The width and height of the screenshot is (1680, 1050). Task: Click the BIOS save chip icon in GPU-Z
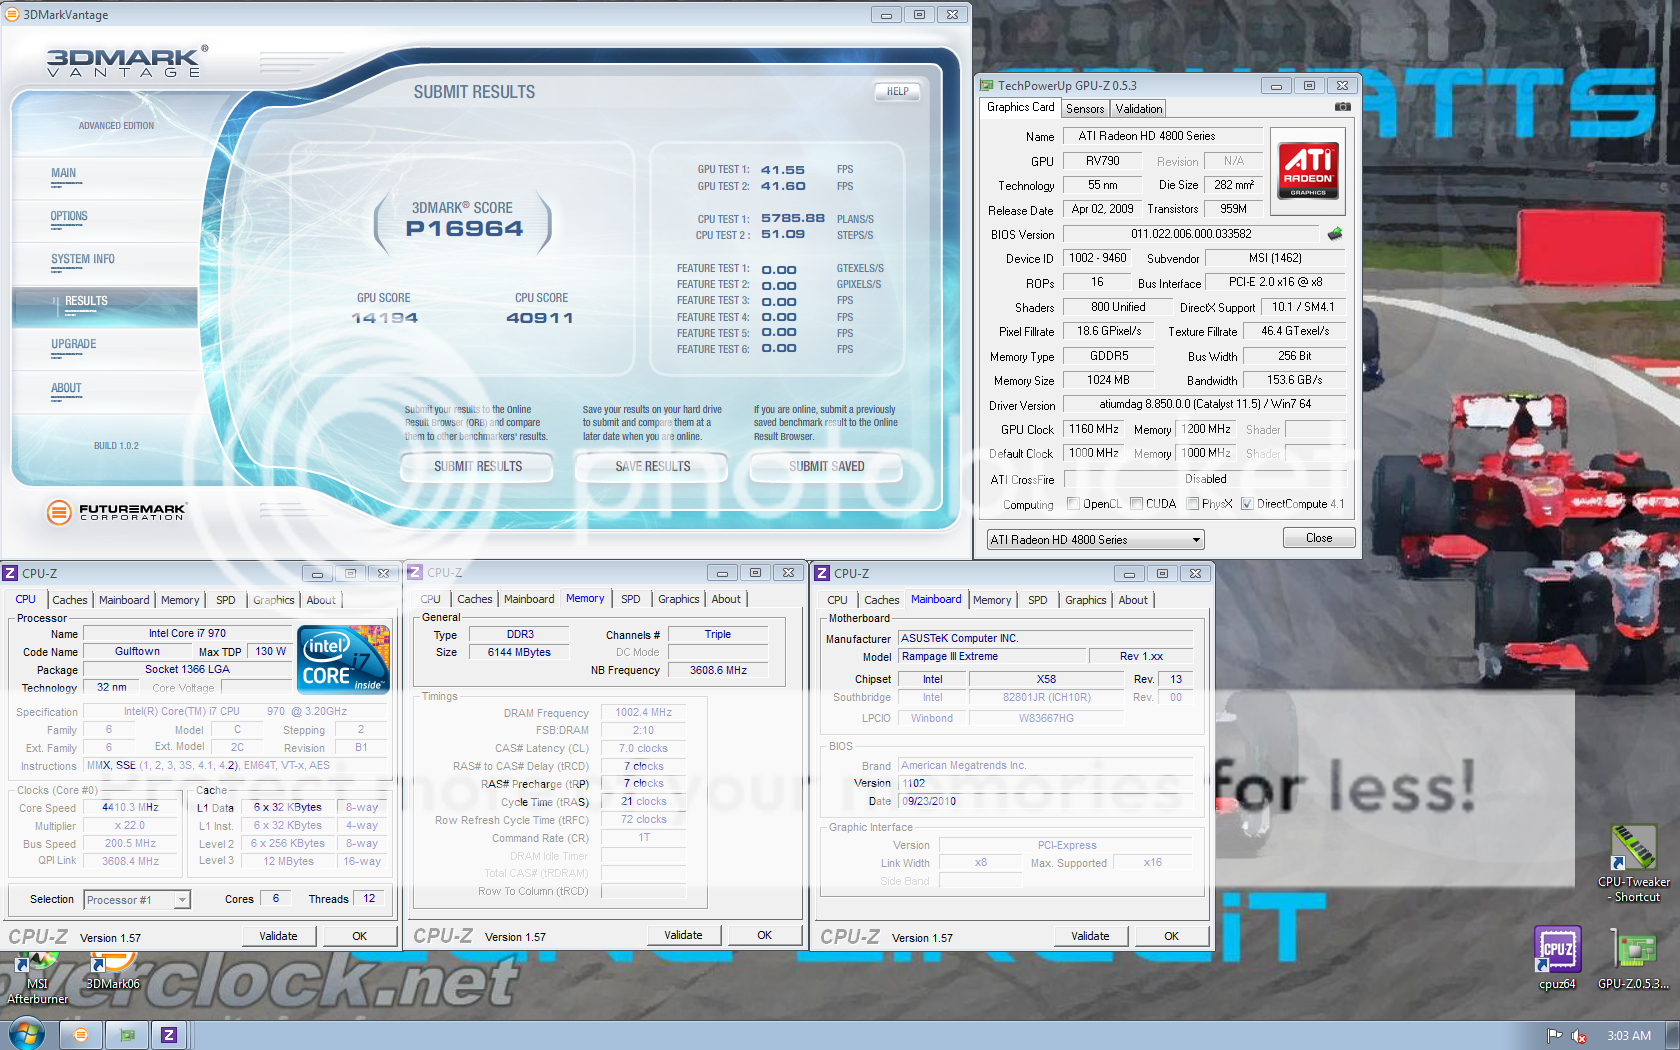1335,234
